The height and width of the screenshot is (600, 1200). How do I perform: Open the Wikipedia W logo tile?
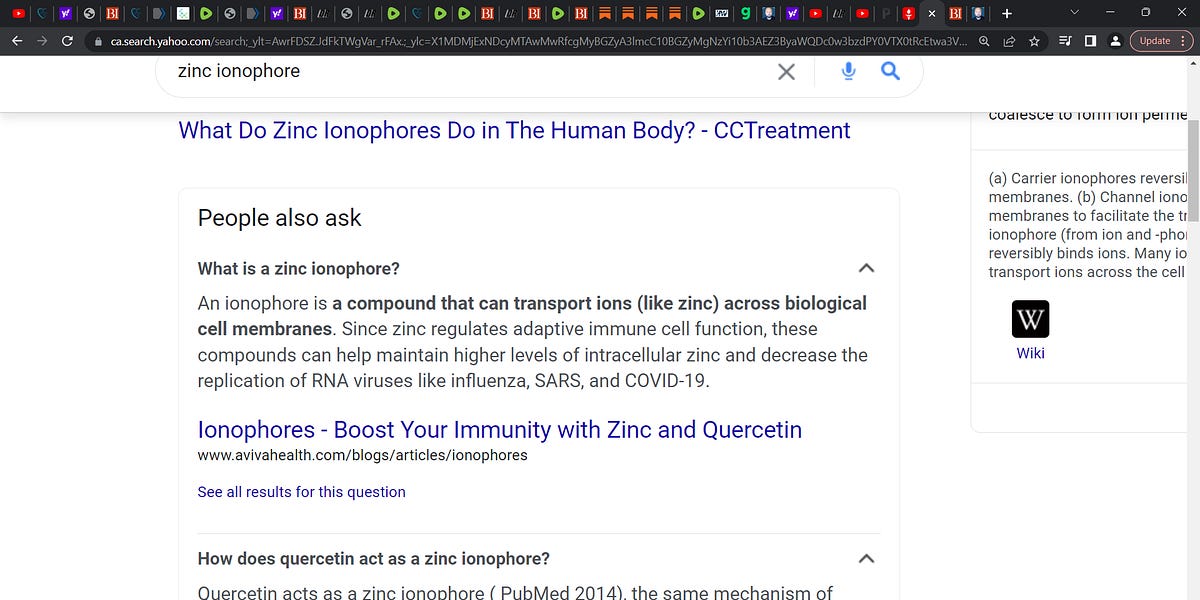[1031, 319]
